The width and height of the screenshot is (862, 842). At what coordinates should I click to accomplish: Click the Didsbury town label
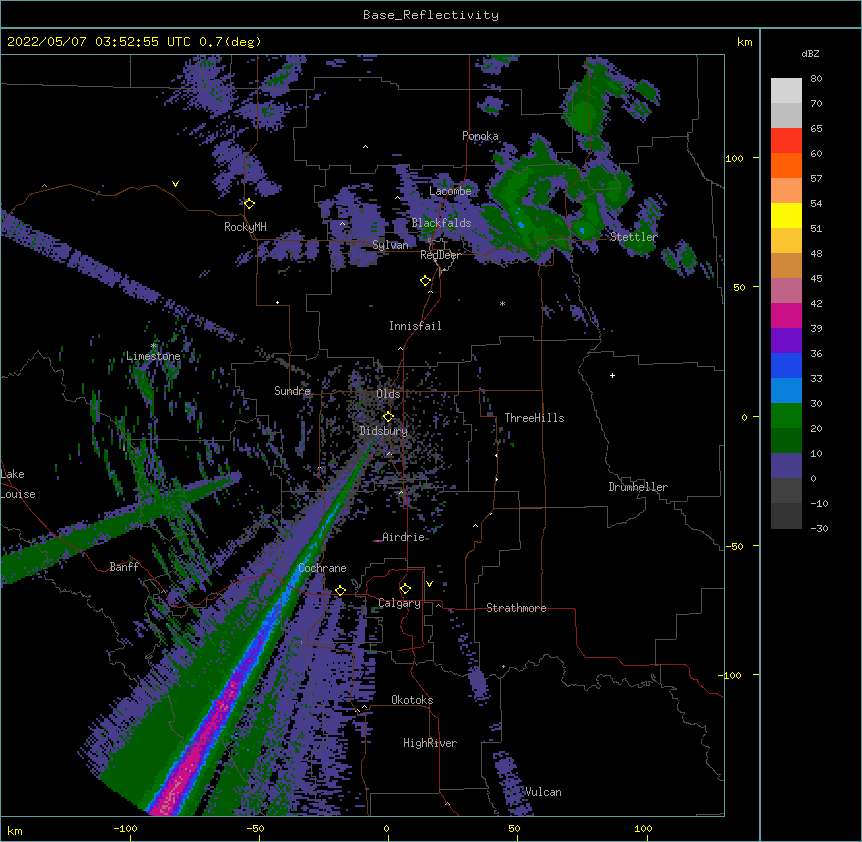384,431
